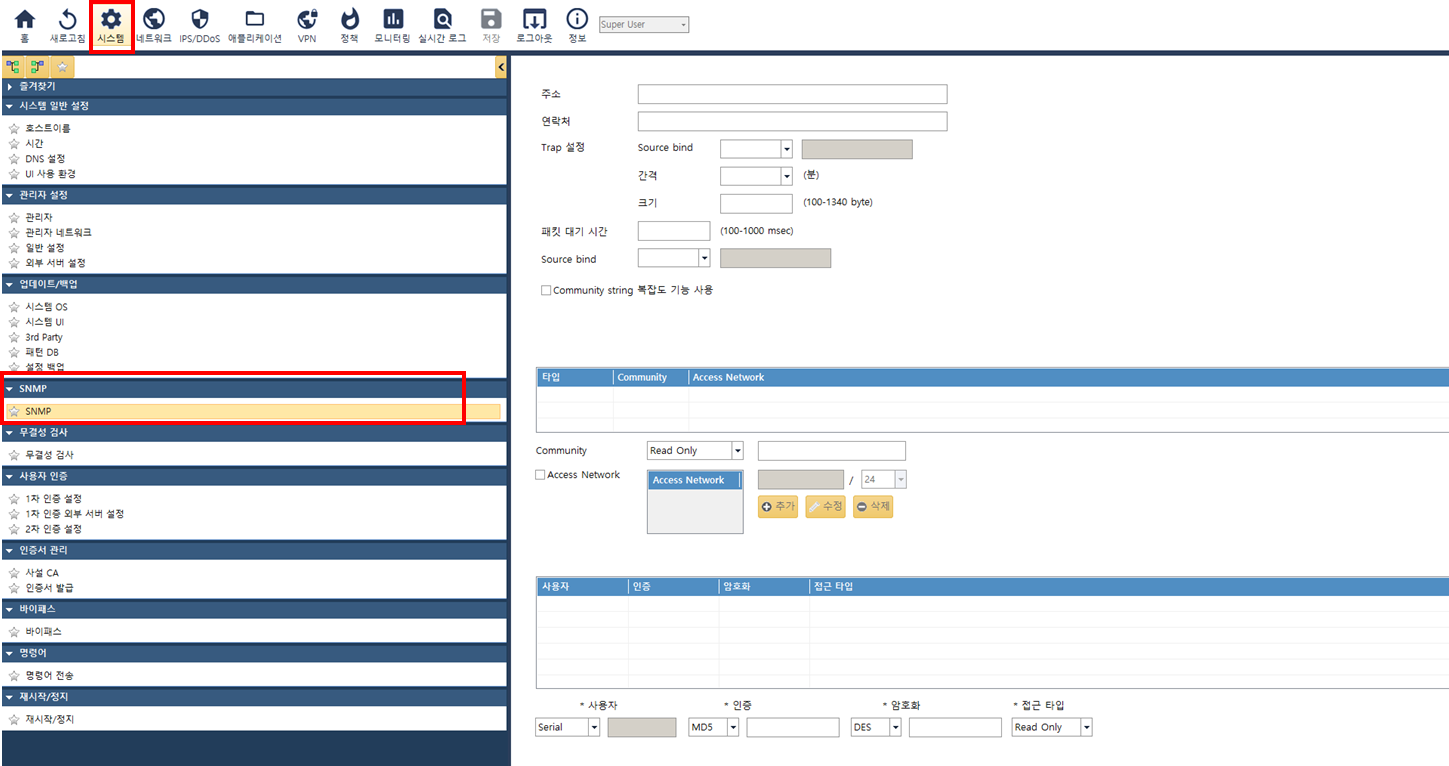
Task: Open the 네트워크 globe icon
Action: pos(154,19)
